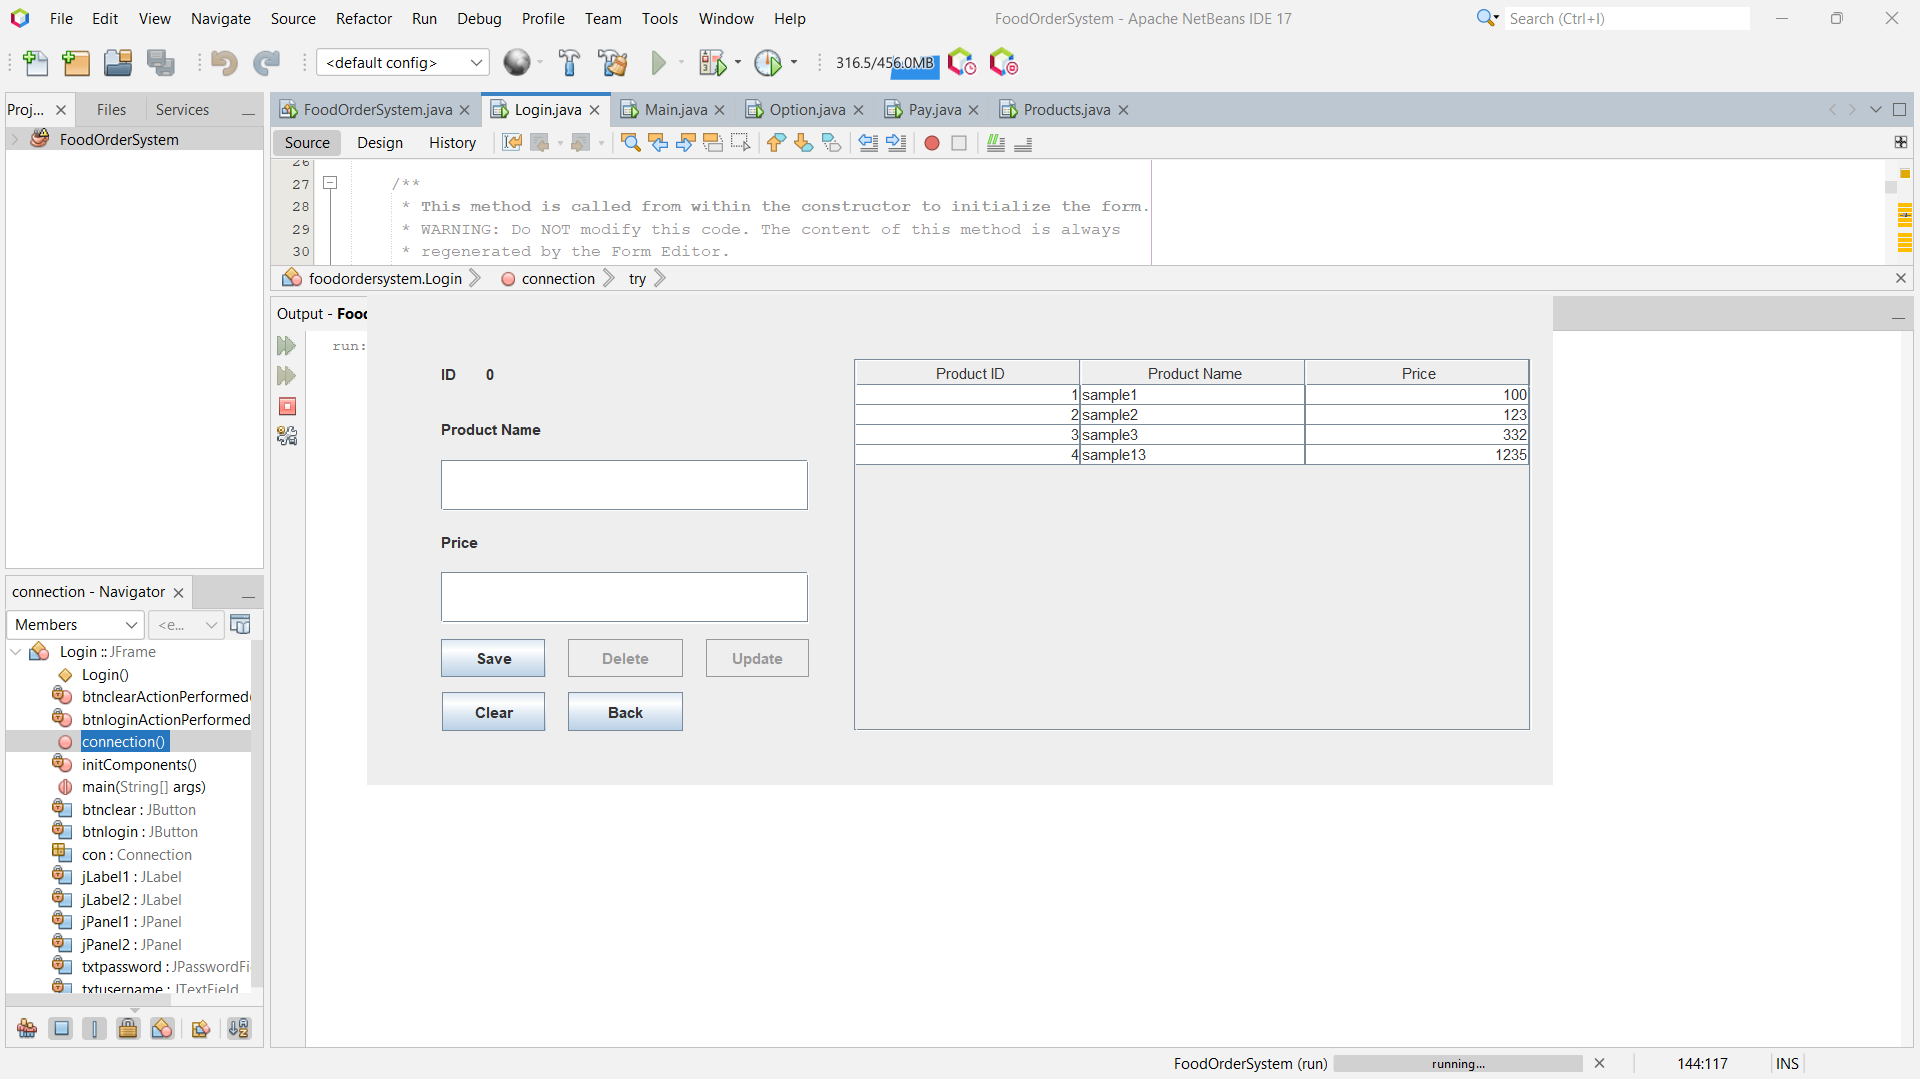The width and height of the screenshot is (1920, 1080).
Task: Click the Clear button in the form
Action: tap(493, 711)
